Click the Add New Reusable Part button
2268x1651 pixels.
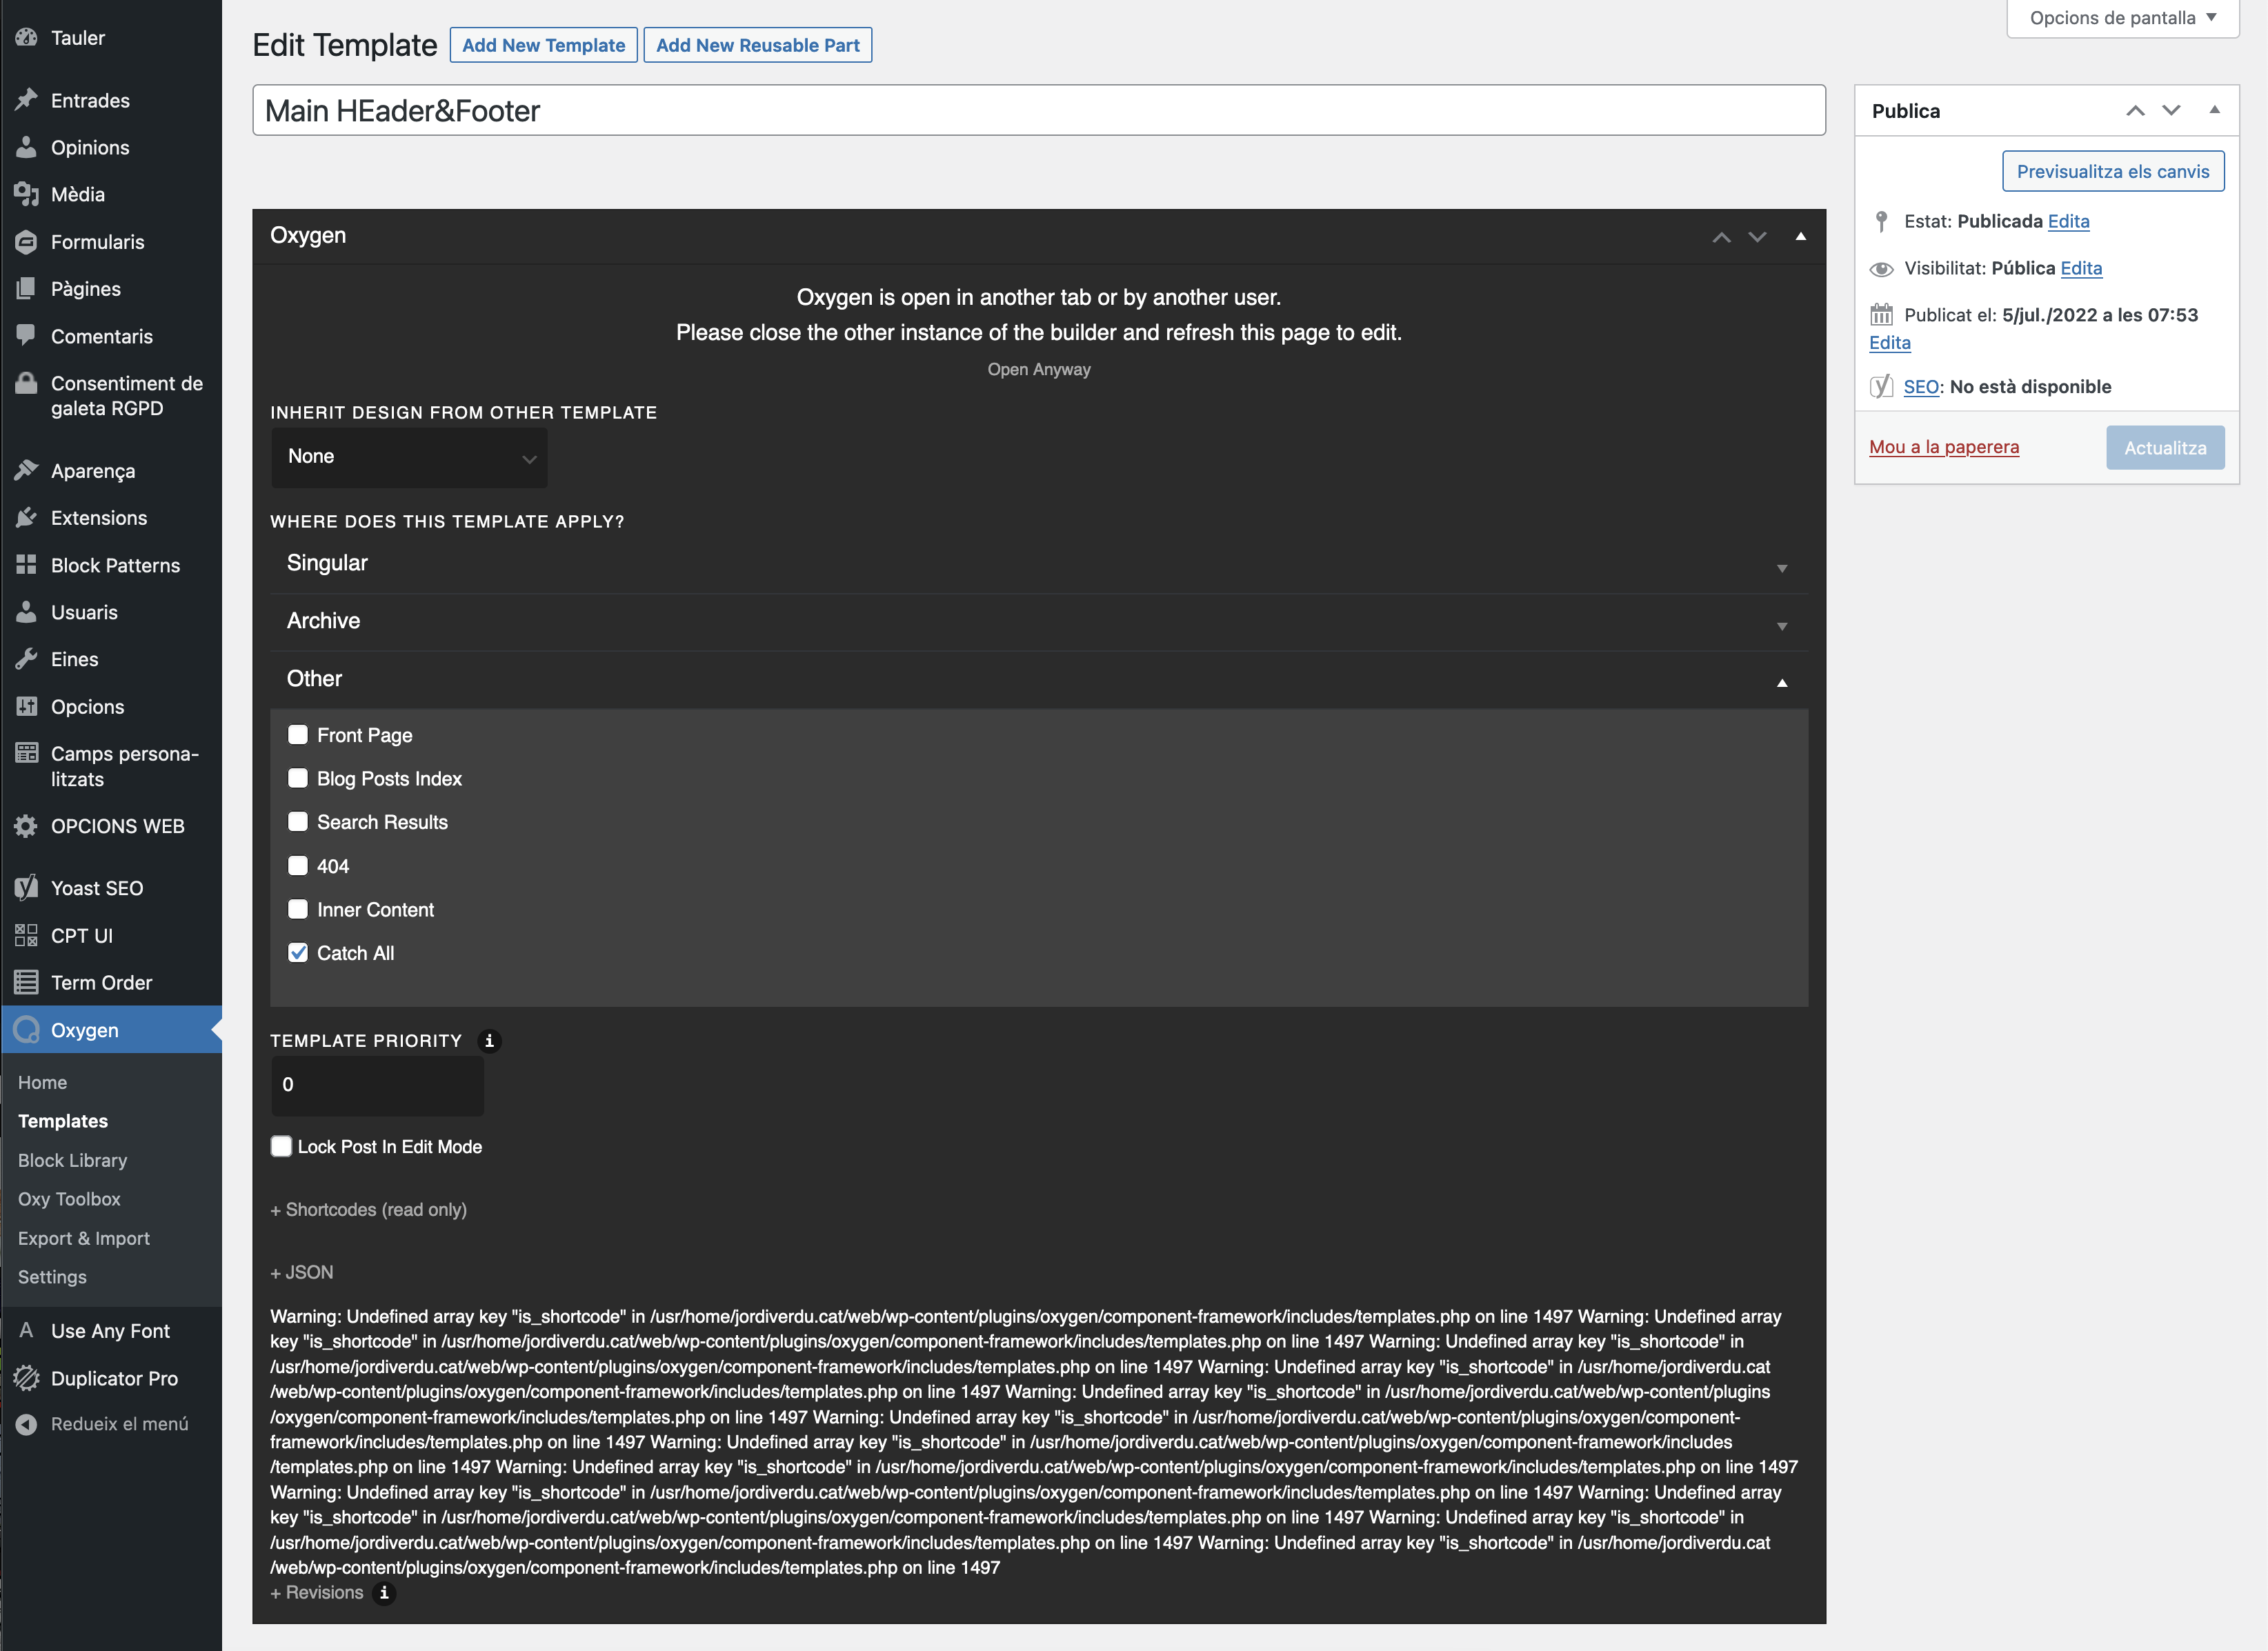[x=757, y=44]
